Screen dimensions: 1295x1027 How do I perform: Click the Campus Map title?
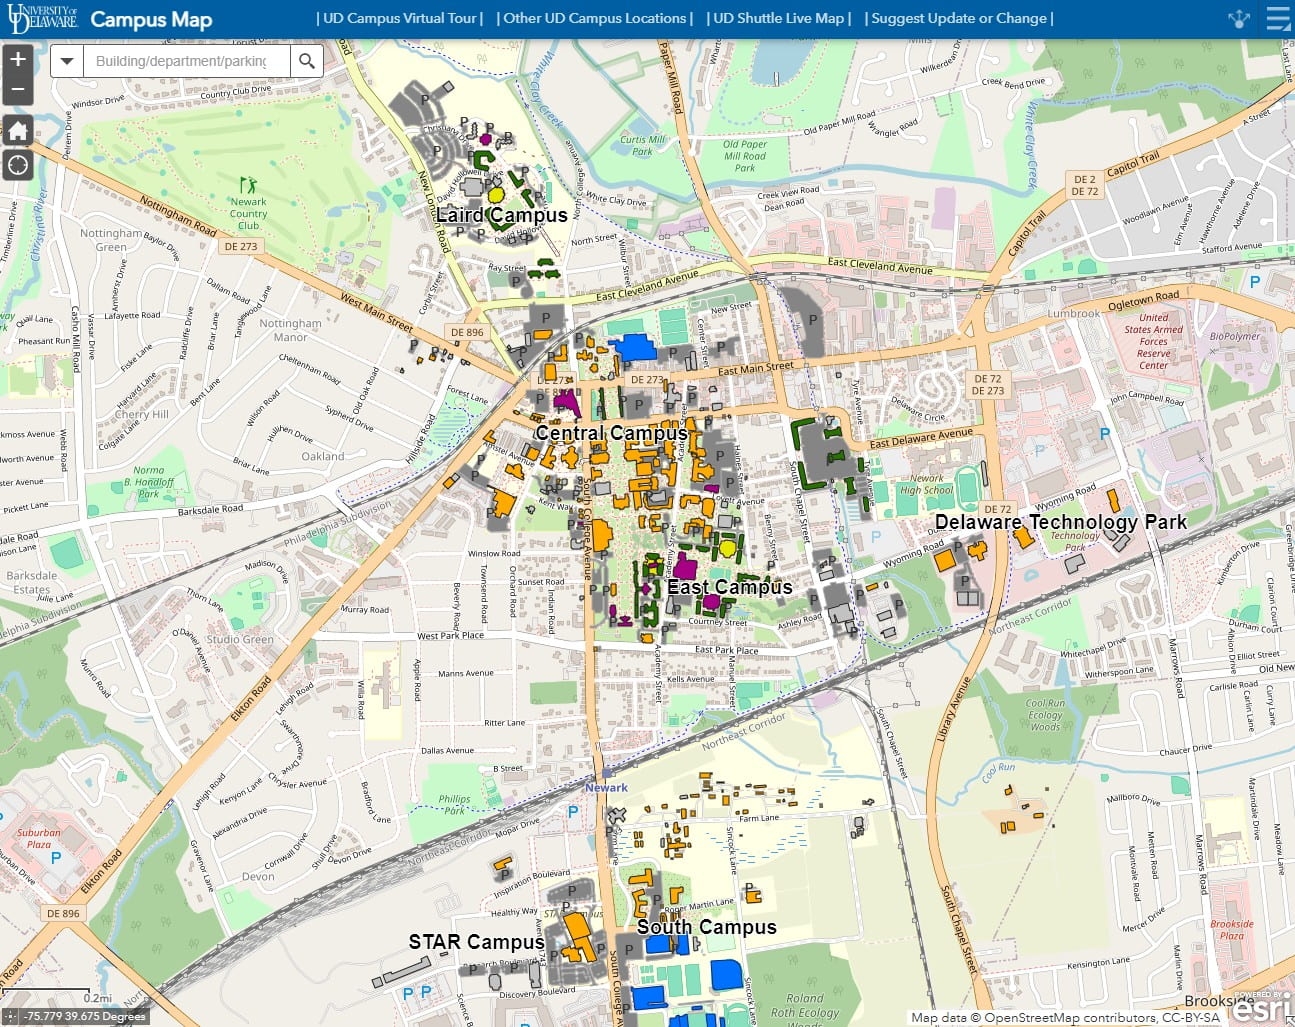coord(151,19)
